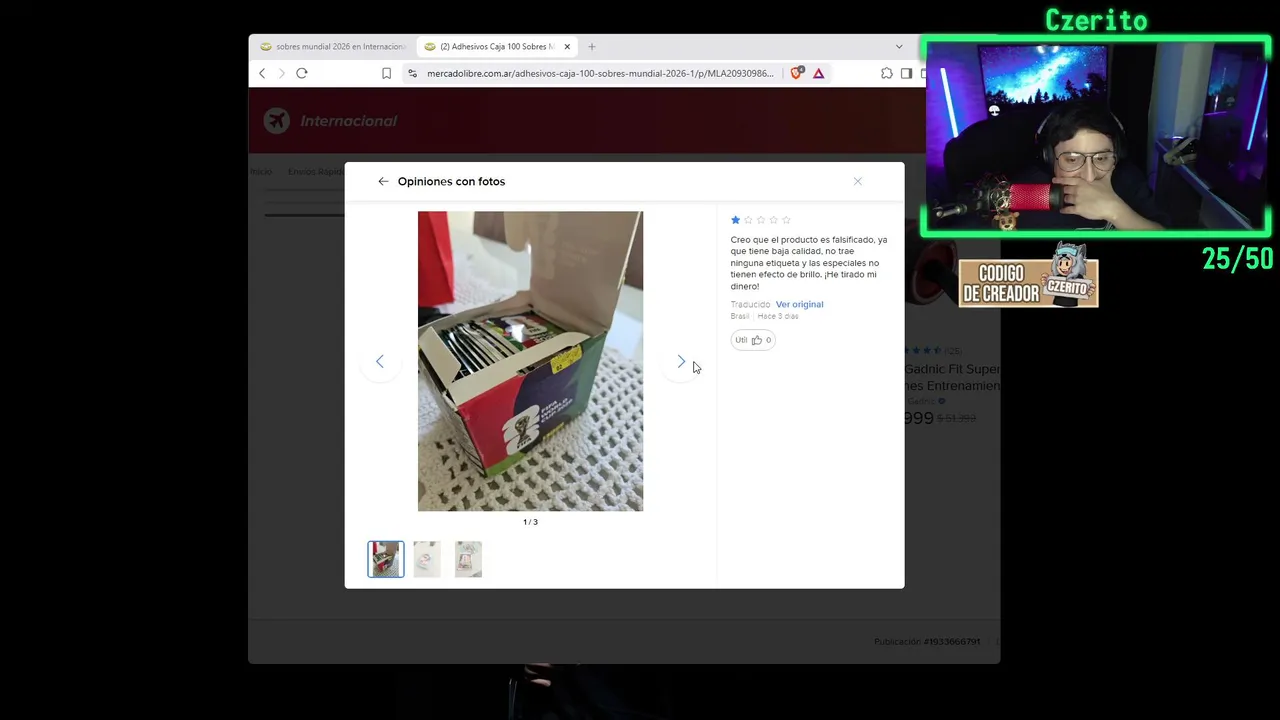Close the Opiniones con fotos dialog
This screenshot has height=720, width=1280.
tap(857, 181)
